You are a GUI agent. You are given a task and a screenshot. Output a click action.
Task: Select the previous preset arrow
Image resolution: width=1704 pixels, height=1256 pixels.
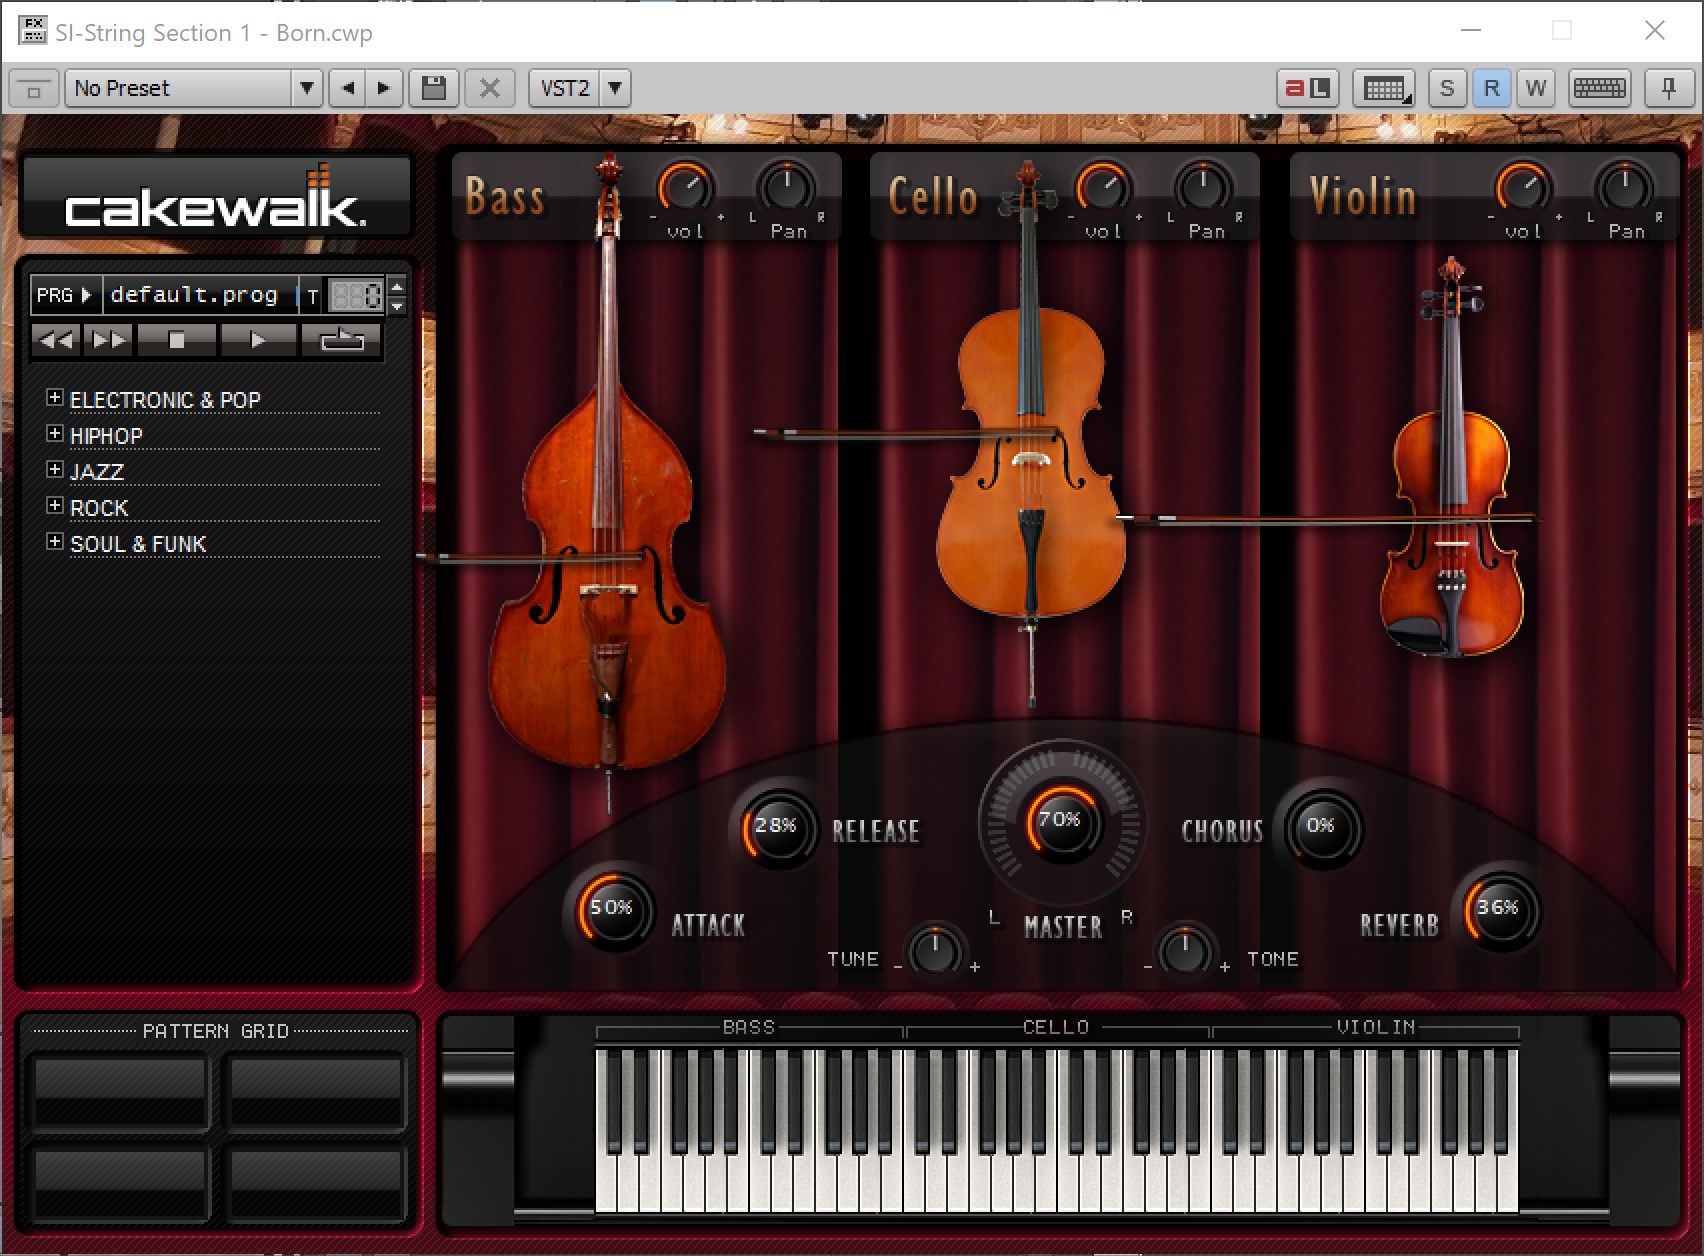click(x=348, y=88)
